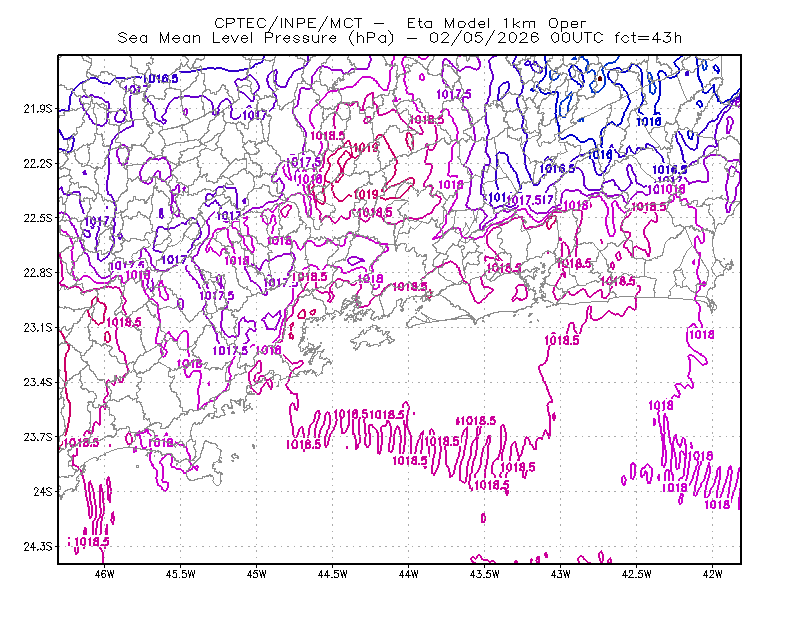
Task: Click the 43.5W longitude axis label
Action: (x=485, y=574)
